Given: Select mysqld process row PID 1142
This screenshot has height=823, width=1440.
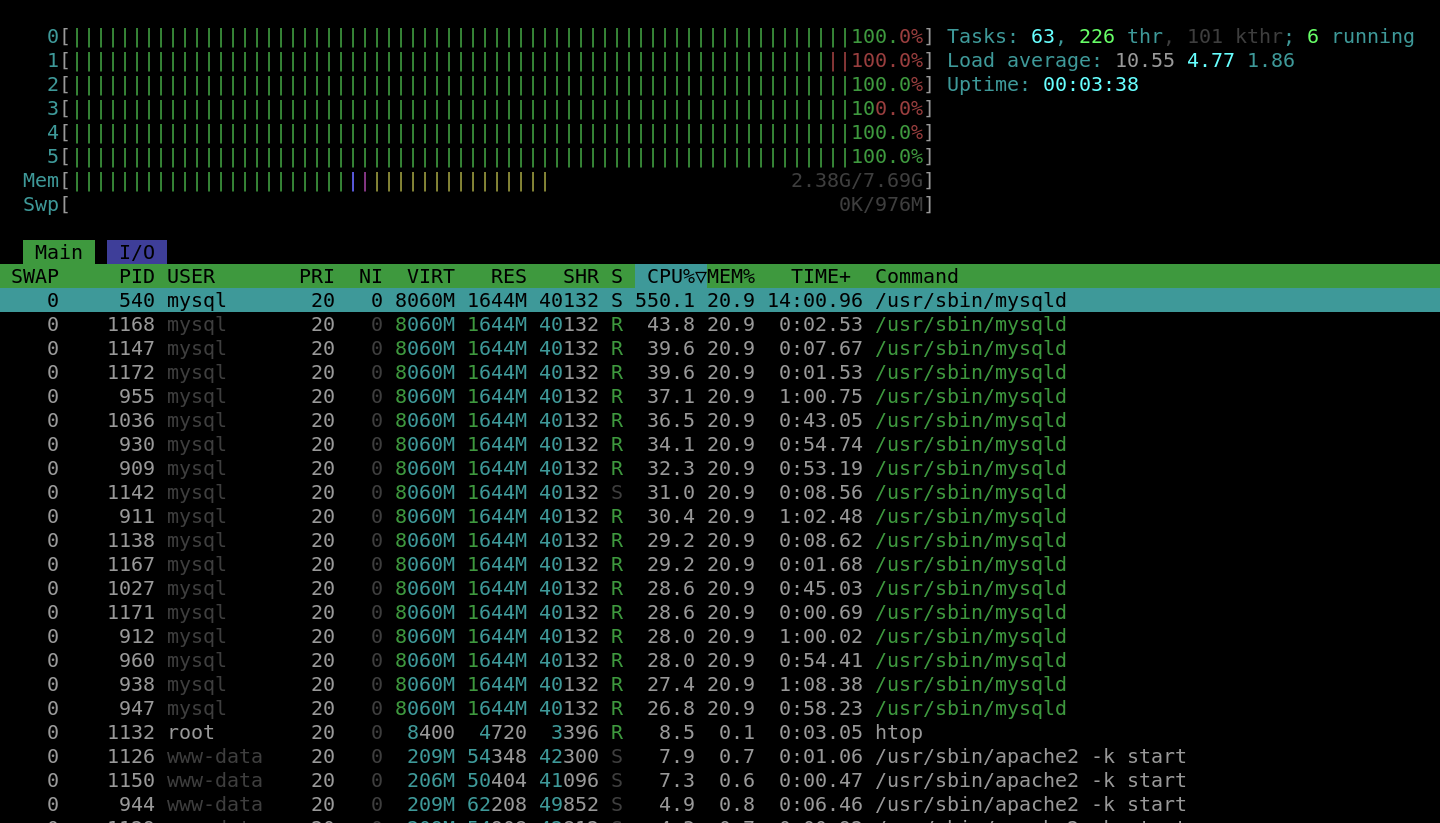Looking at the screenshot, I should [x=720, y=492].
